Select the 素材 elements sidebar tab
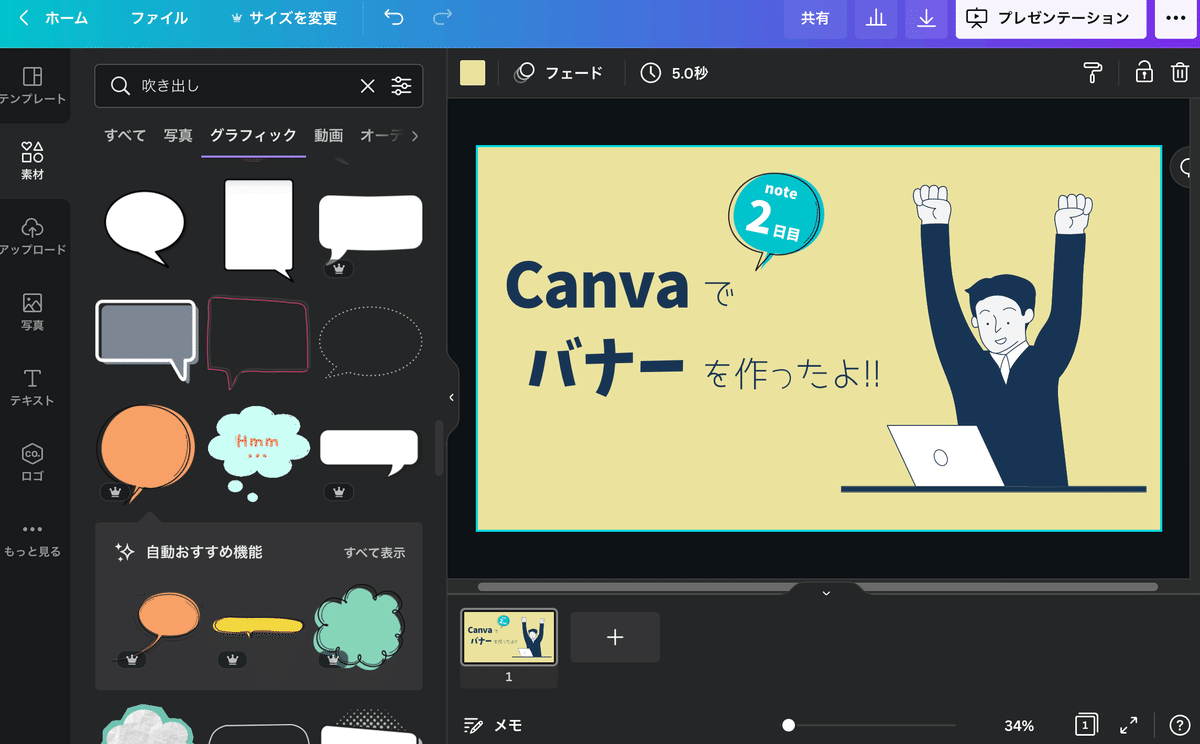Image resolution: width=1200 pixels, height=744 pixels. coord(33,160)
